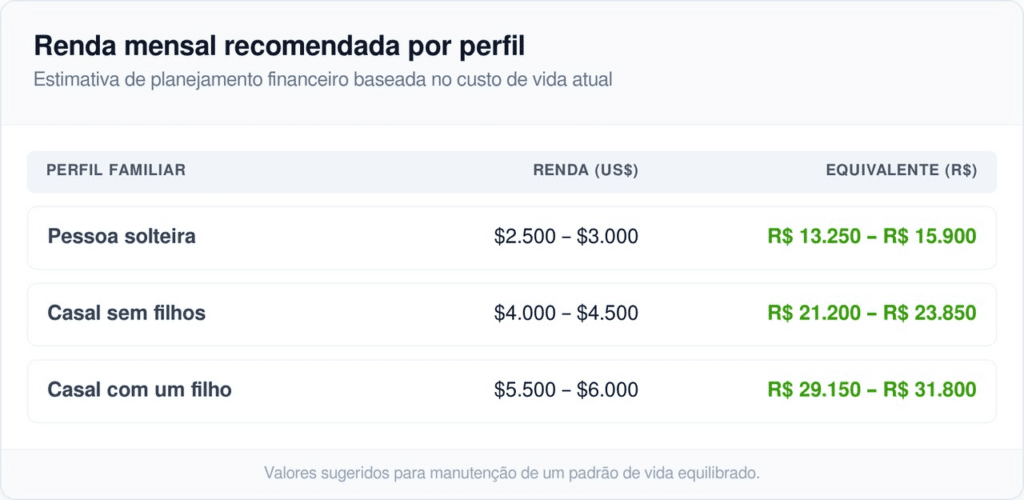
Task: Click the $5.500 income value
Action: [525, 389]
